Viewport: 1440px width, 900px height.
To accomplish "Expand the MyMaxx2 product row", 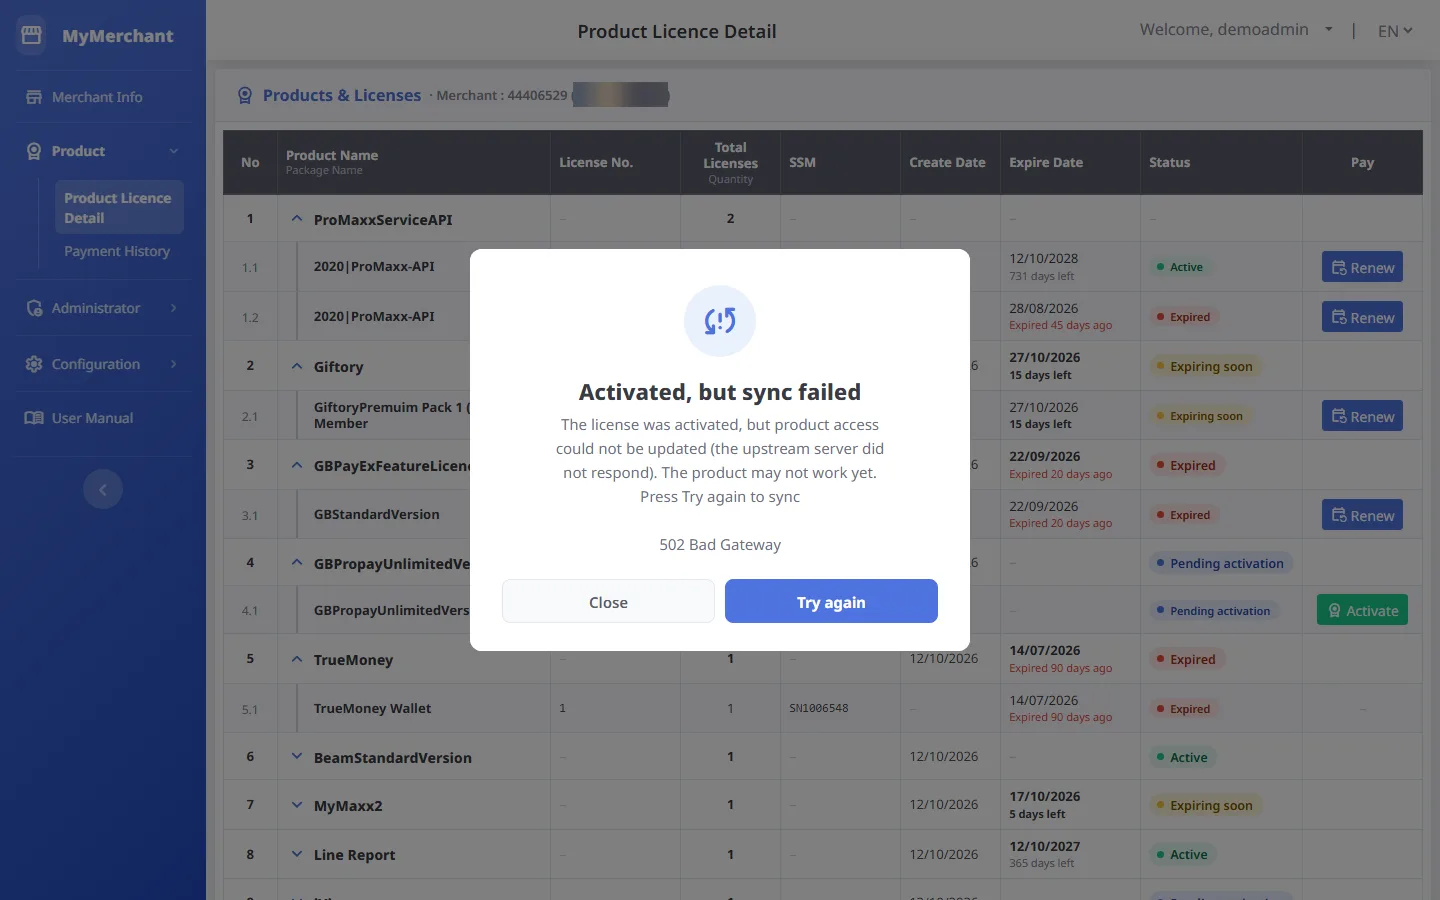I will [x=297, y=805].
